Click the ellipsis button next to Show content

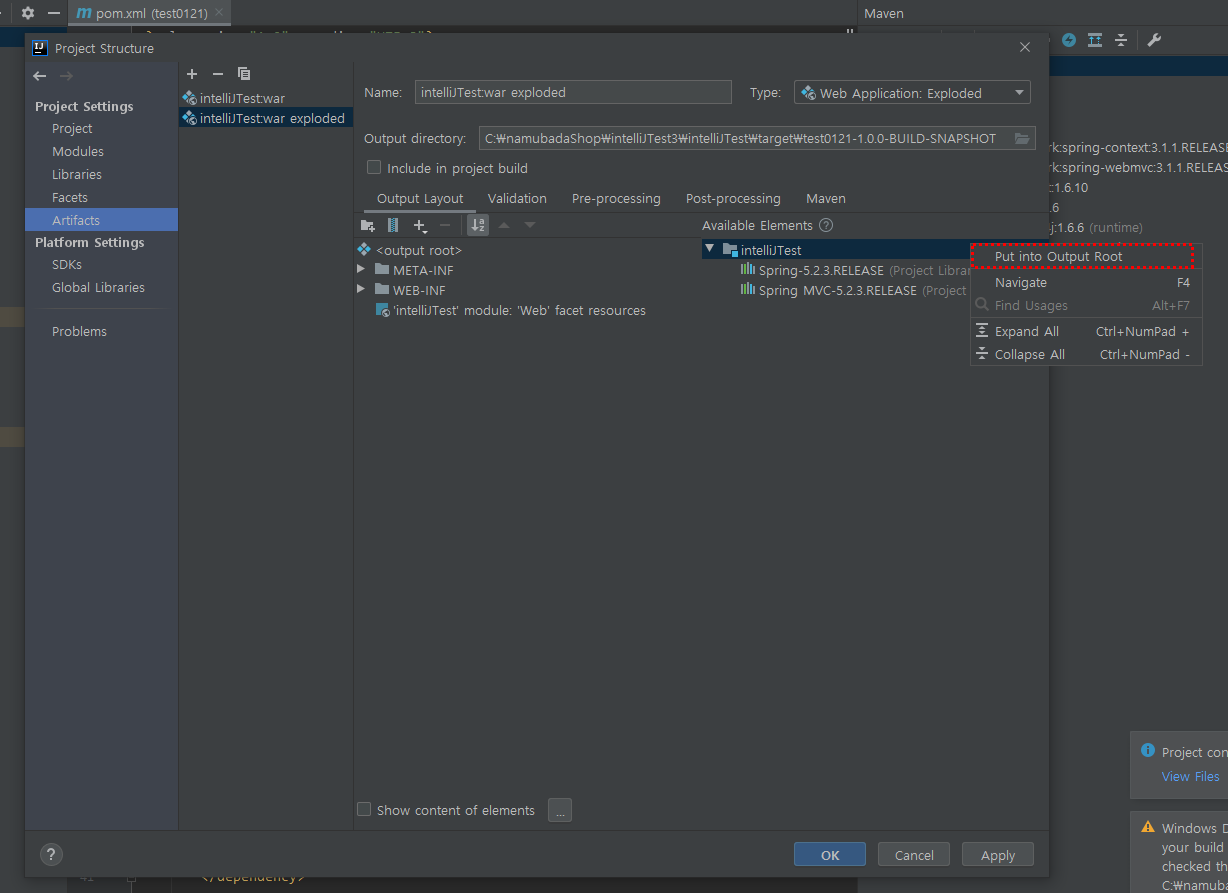pyautogui.click(x=560, y=810)
